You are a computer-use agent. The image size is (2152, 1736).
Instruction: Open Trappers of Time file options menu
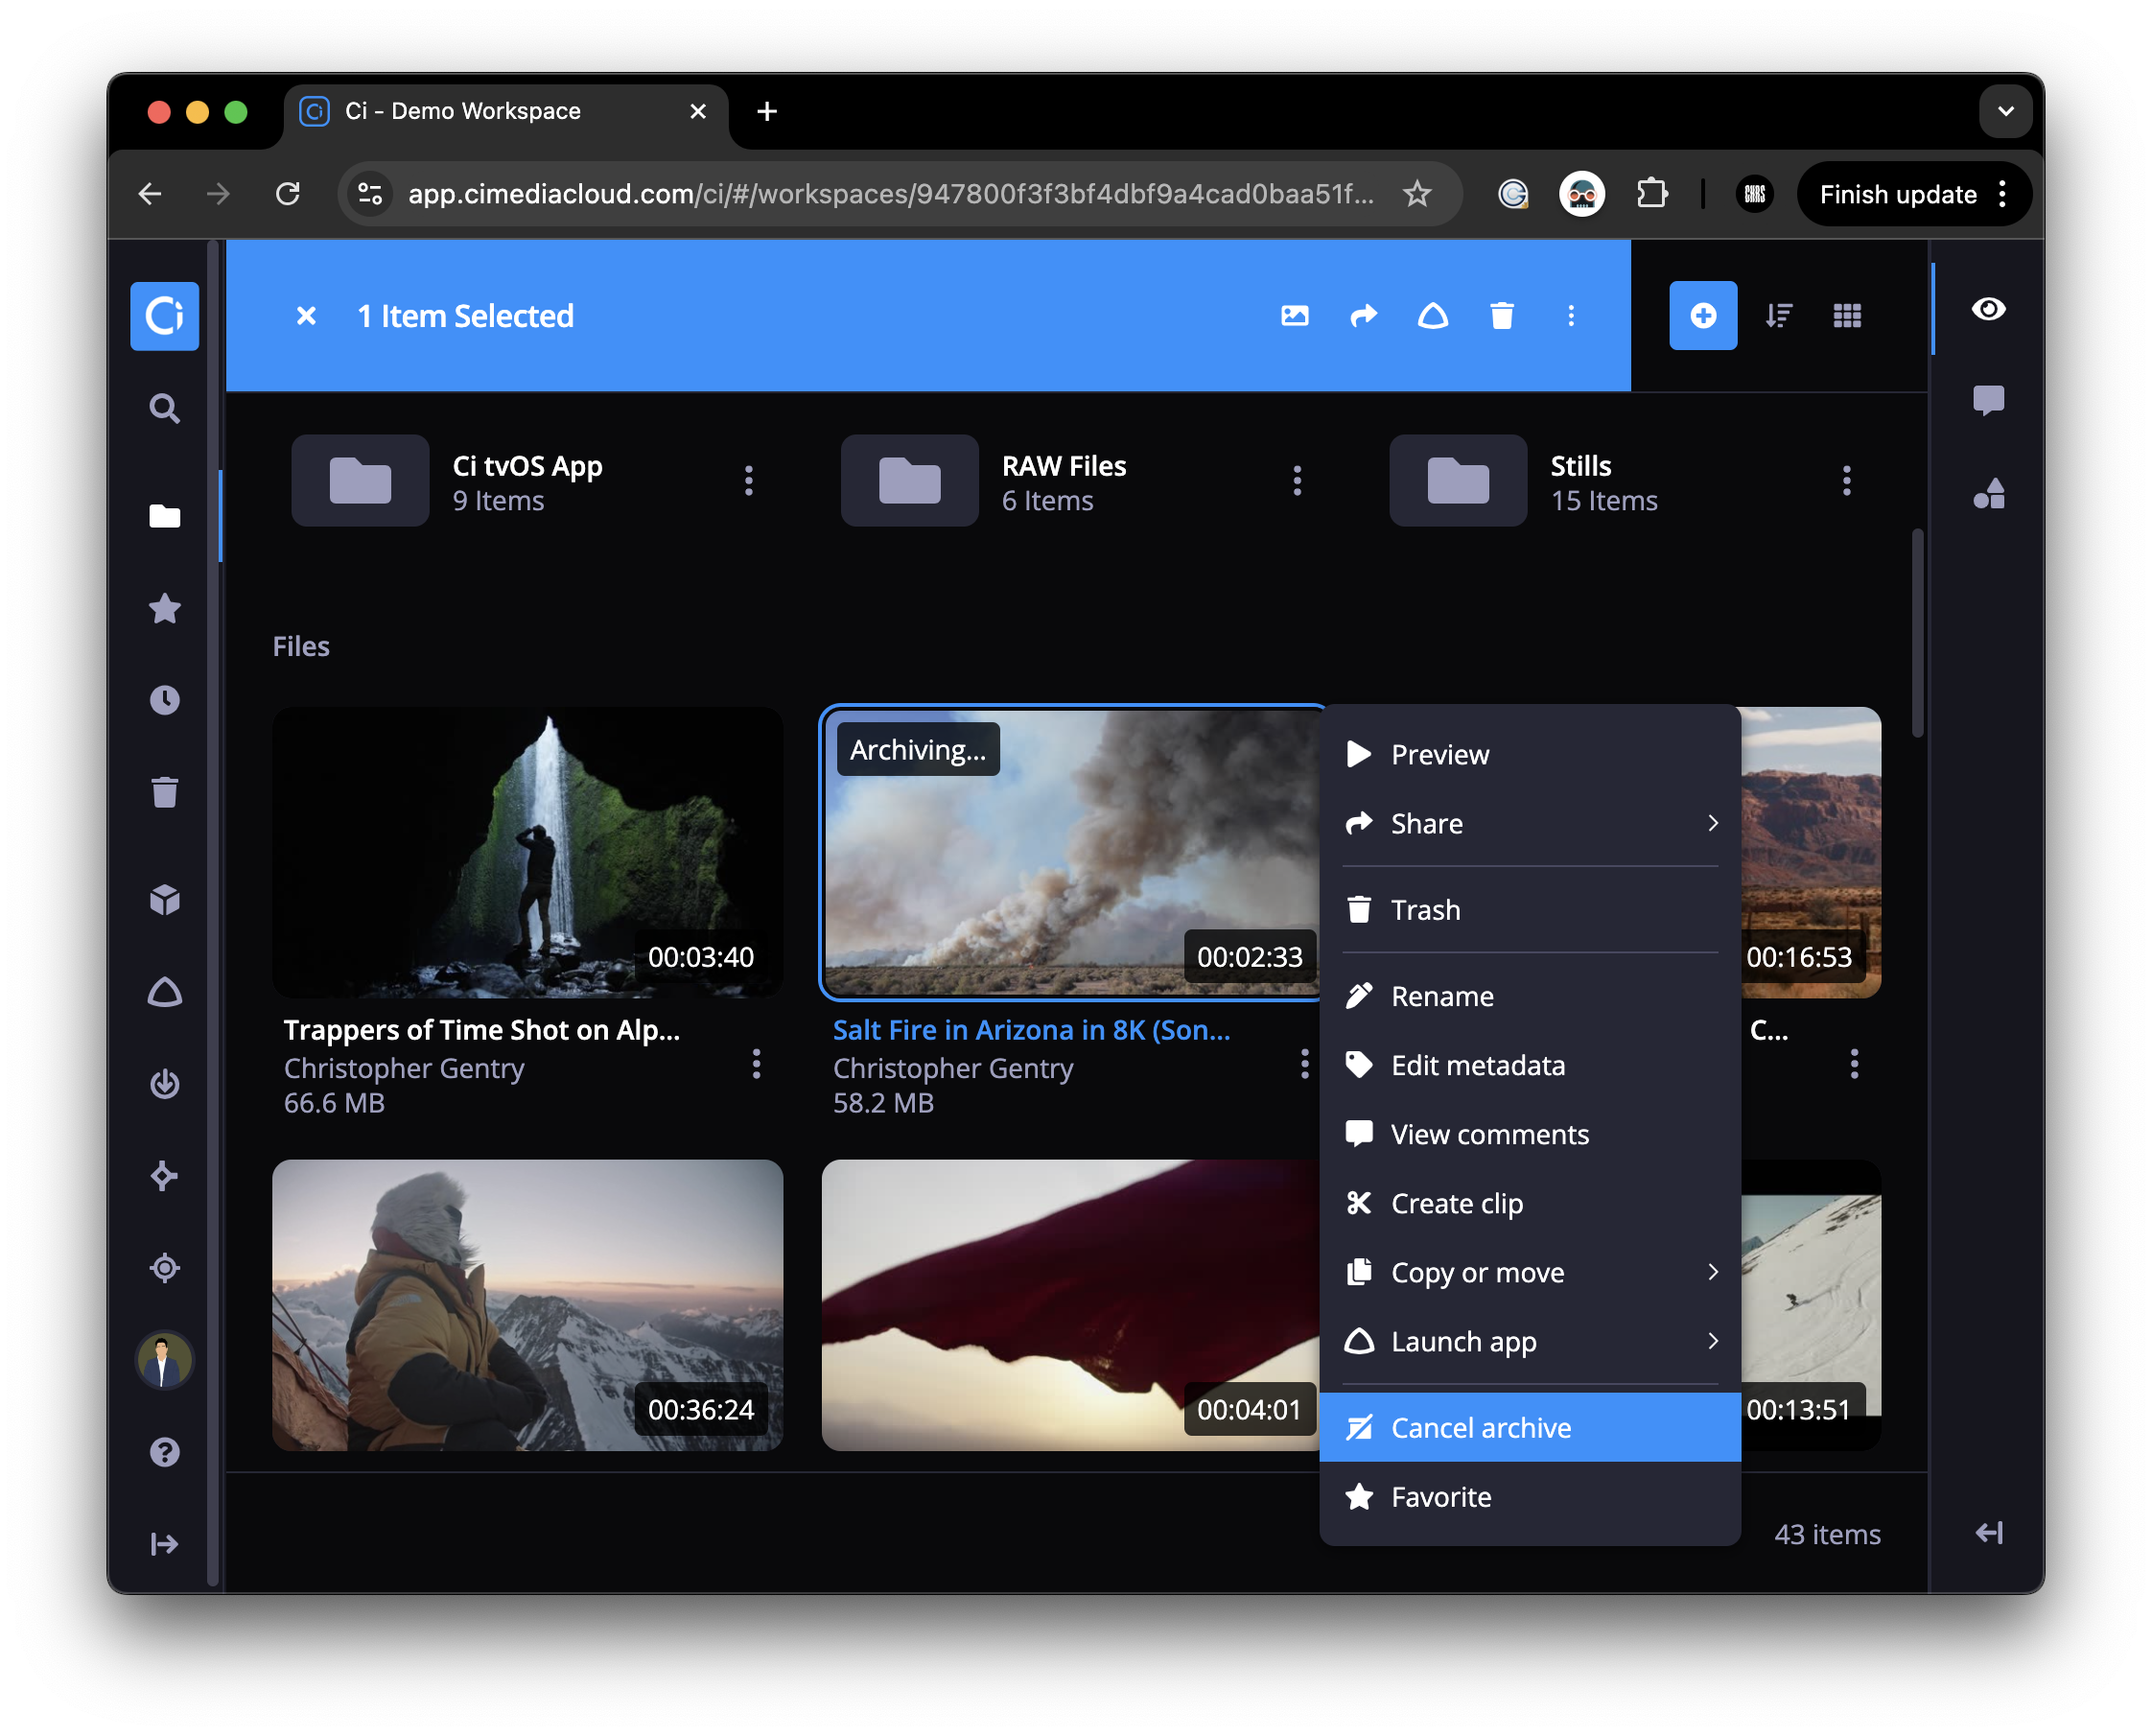pos(755,1064)
